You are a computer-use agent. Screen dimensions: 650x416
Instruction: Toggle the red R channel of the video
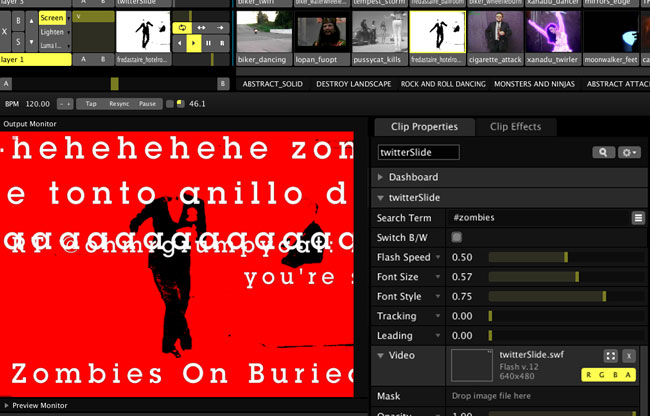pyautogui.click(x=589, y=375)
